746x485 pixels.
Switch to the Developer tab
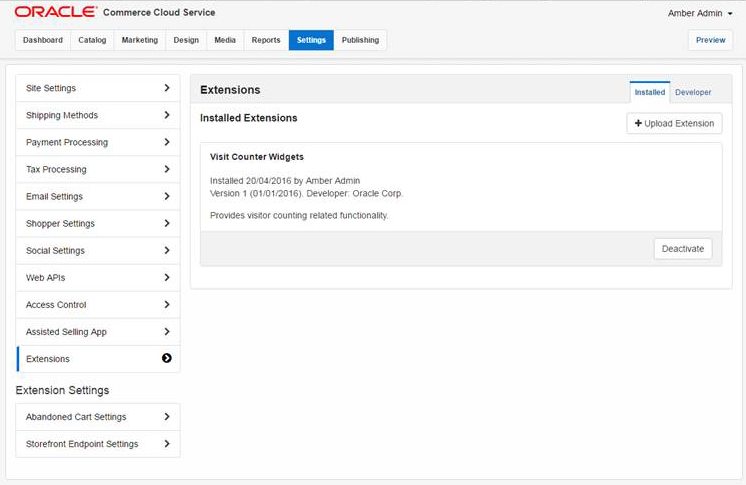[693, 92]
